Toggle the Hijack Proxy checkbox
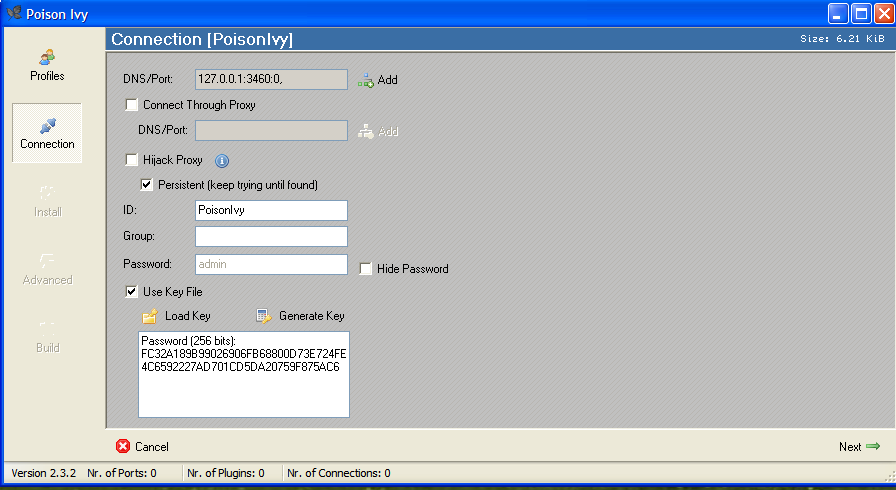 pos(132,160)
